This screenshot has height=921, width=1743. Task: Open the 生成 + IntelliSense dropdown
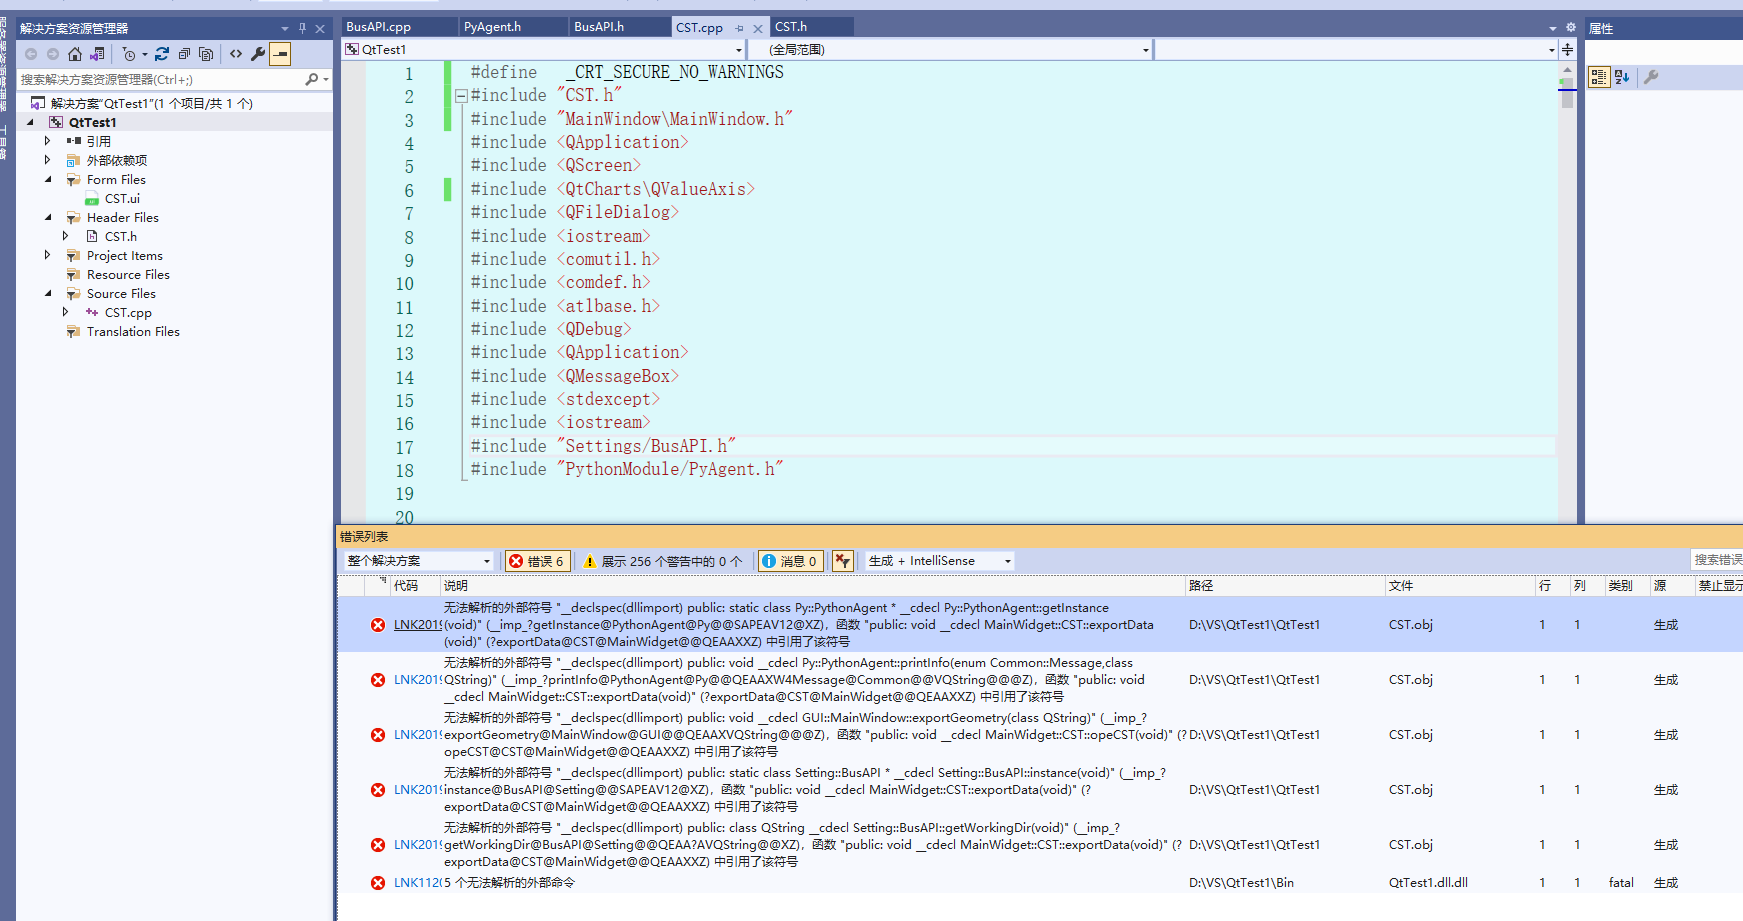tap(940, 561)
